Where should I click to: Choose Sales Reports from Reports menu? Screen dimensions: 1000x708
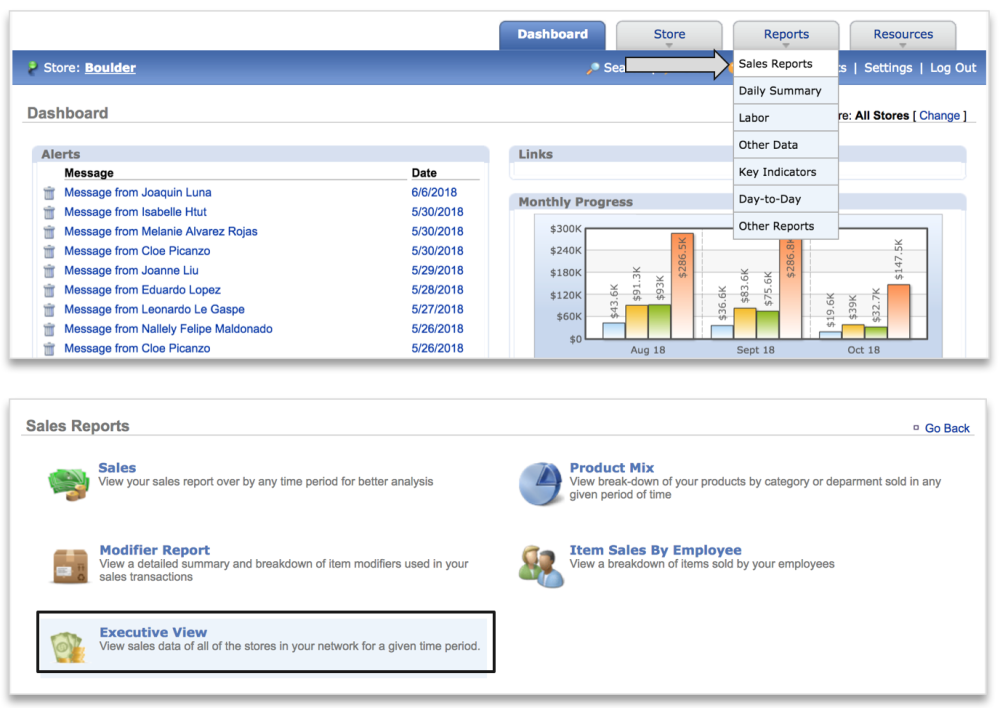point(786,64)
